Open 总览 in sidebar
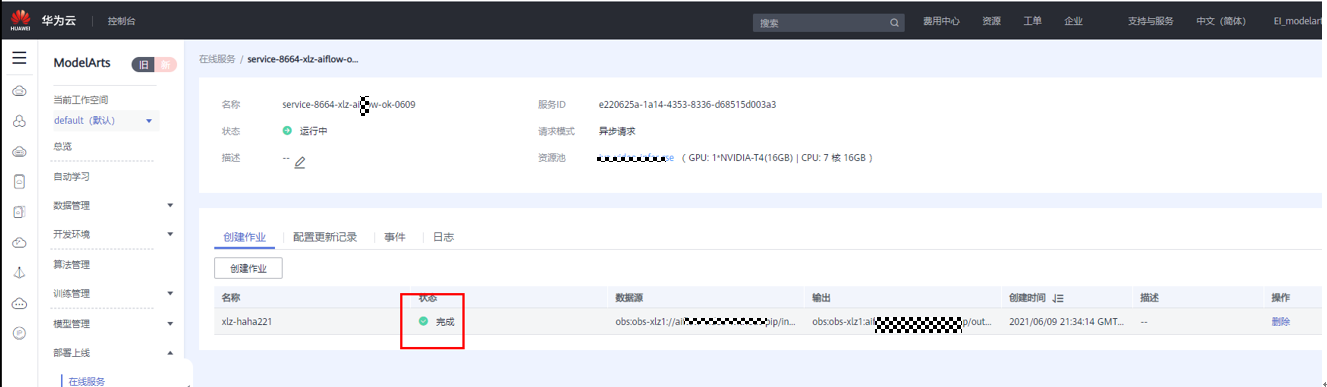This screenshot has width=1327, height=387. tap(62, 146)
